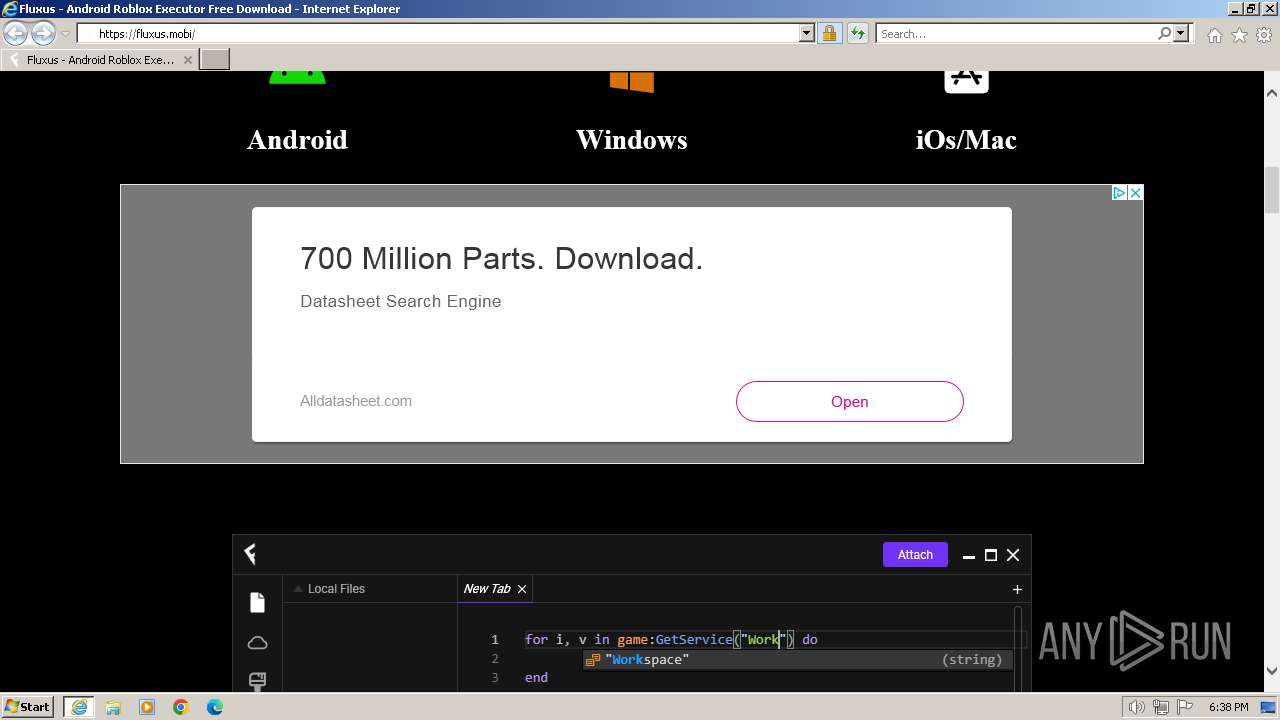This screenshot has width=1280, height=720.
Task: Click the page scrollbar up arrow
Action: pos(1272,94)
